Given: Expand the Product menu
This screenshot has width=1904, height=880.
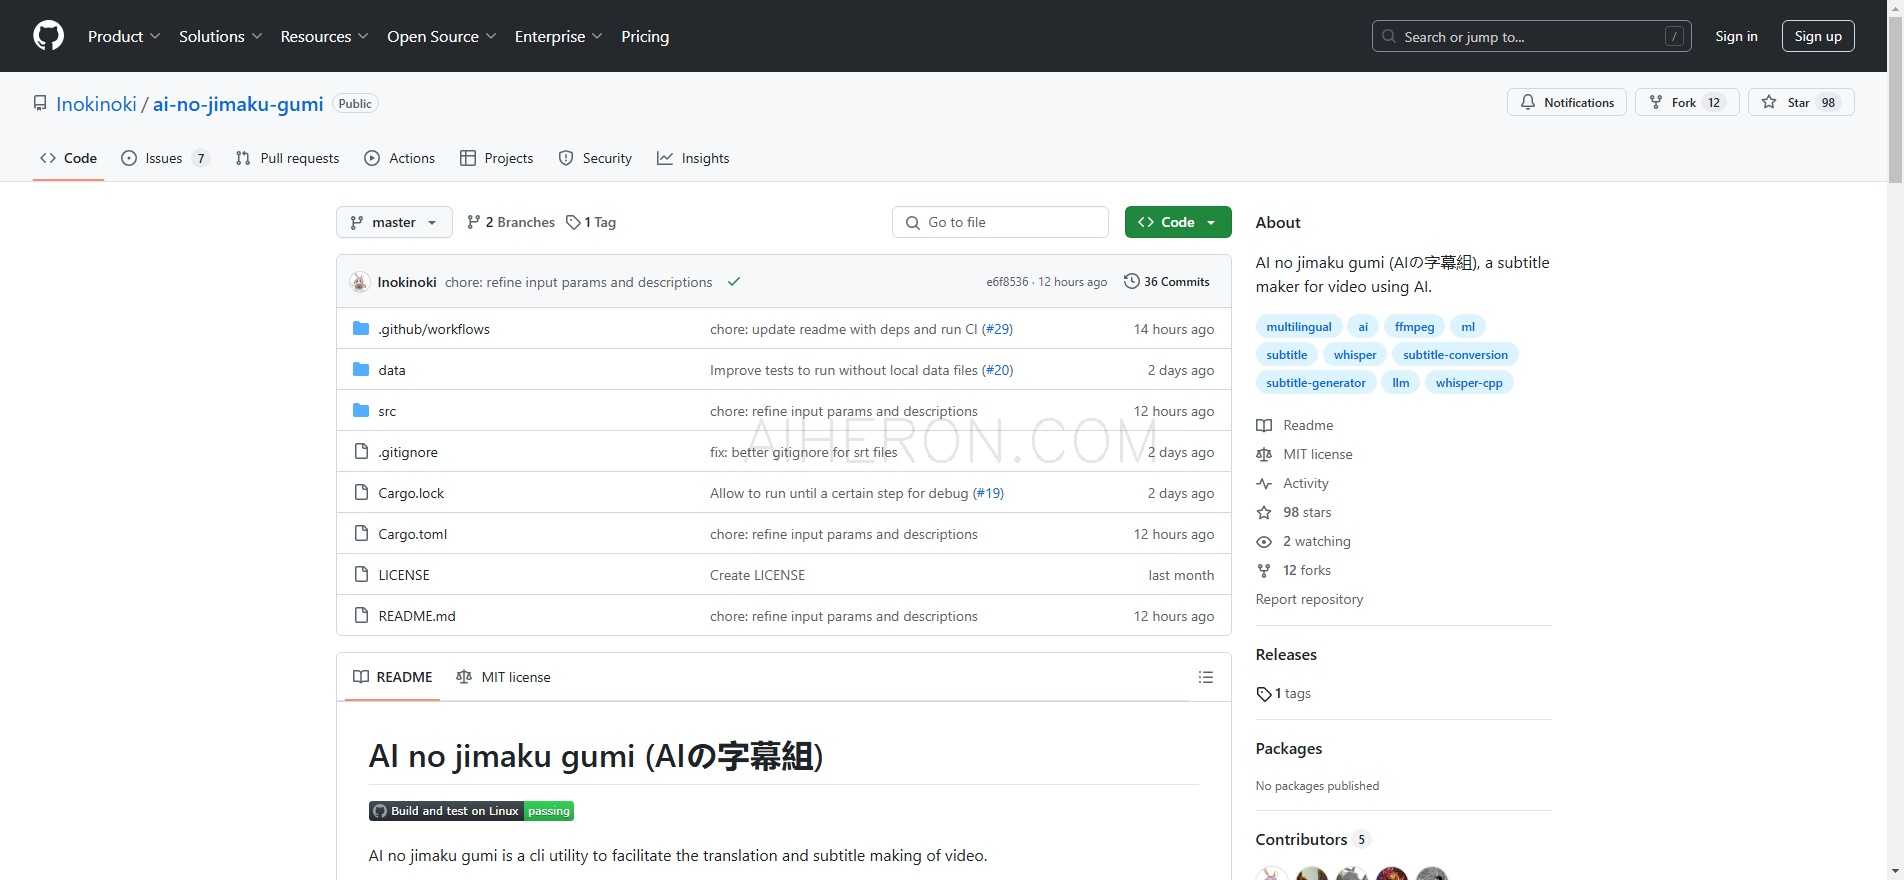Looking at the screenshot, I should point(123,36).
